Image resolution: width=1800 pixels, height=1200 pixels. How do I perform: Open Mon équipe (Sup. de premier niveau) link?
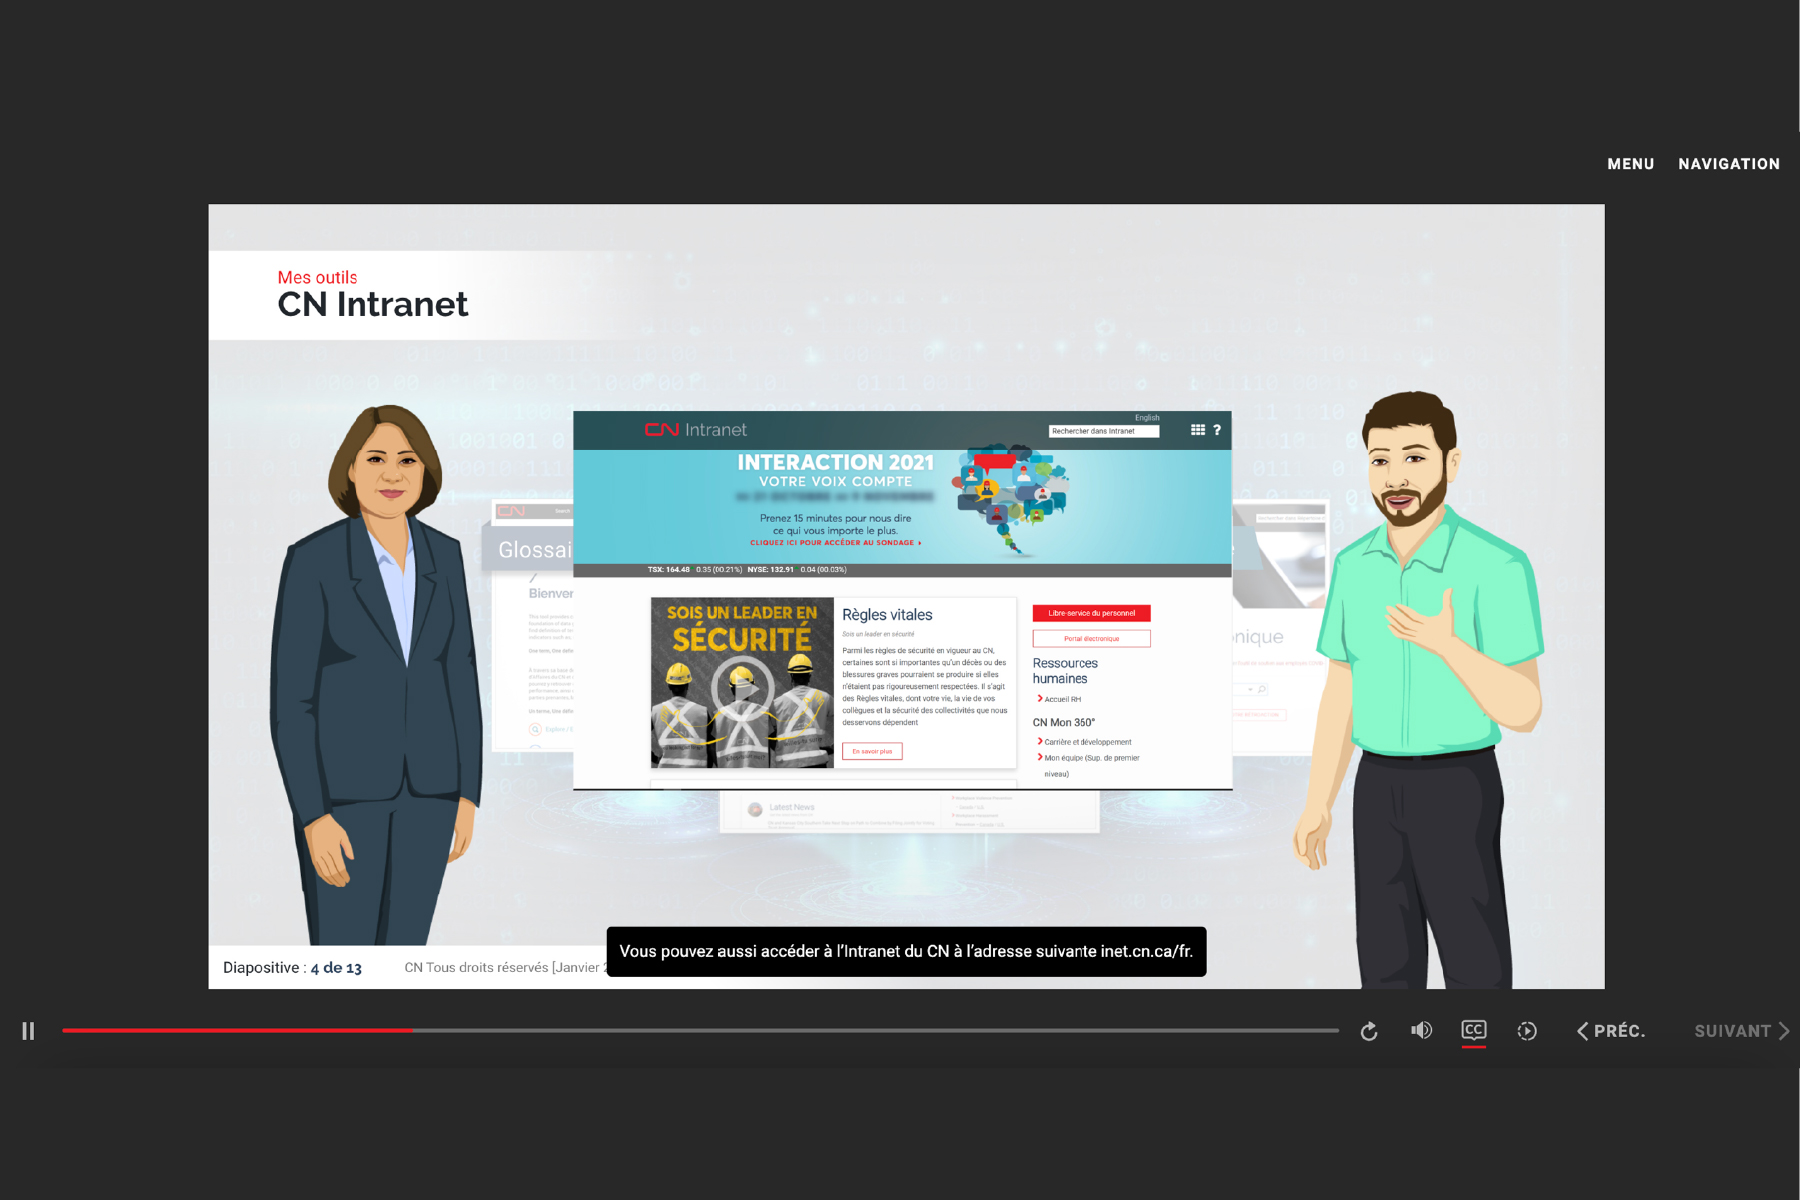pyautogui.click(x=1090, y=765)
